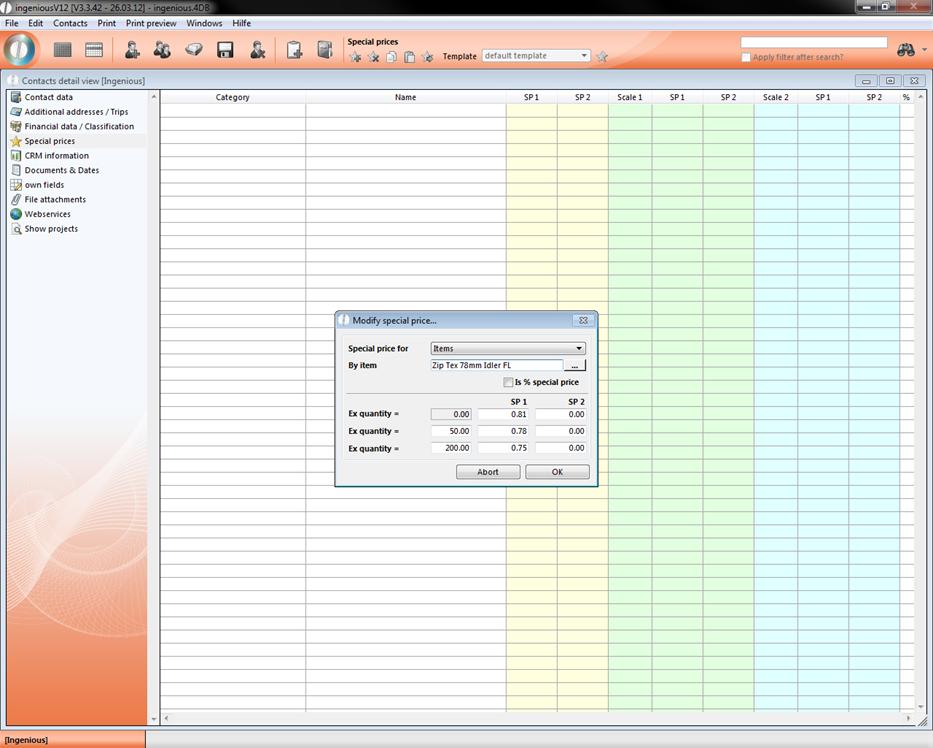This screenshot has height=748, width=933.
Task: Click the save floppy disk toolbar icon
Action: coord(225,50)
